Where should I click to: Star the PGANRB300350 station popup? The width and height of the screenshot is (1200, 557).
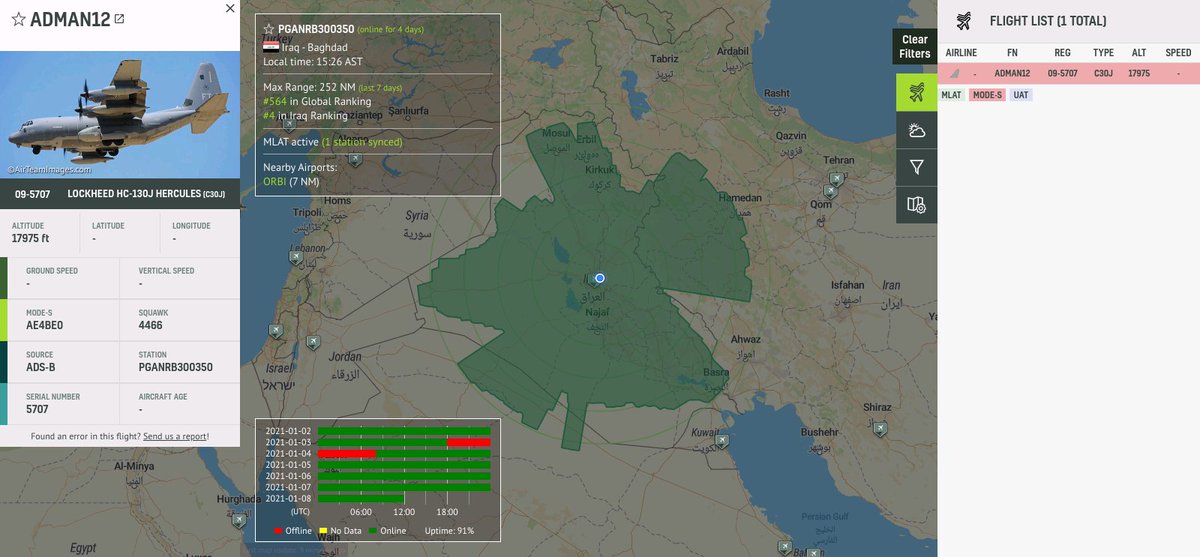[269, 29]
